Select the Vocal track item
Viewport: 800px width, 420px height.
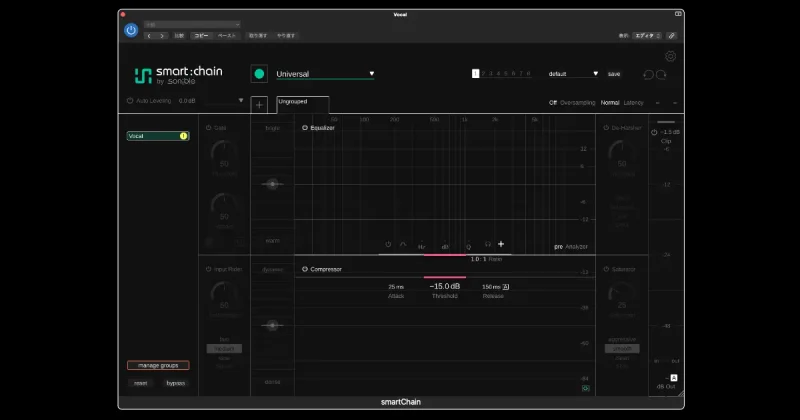click(x=158, y=136)
